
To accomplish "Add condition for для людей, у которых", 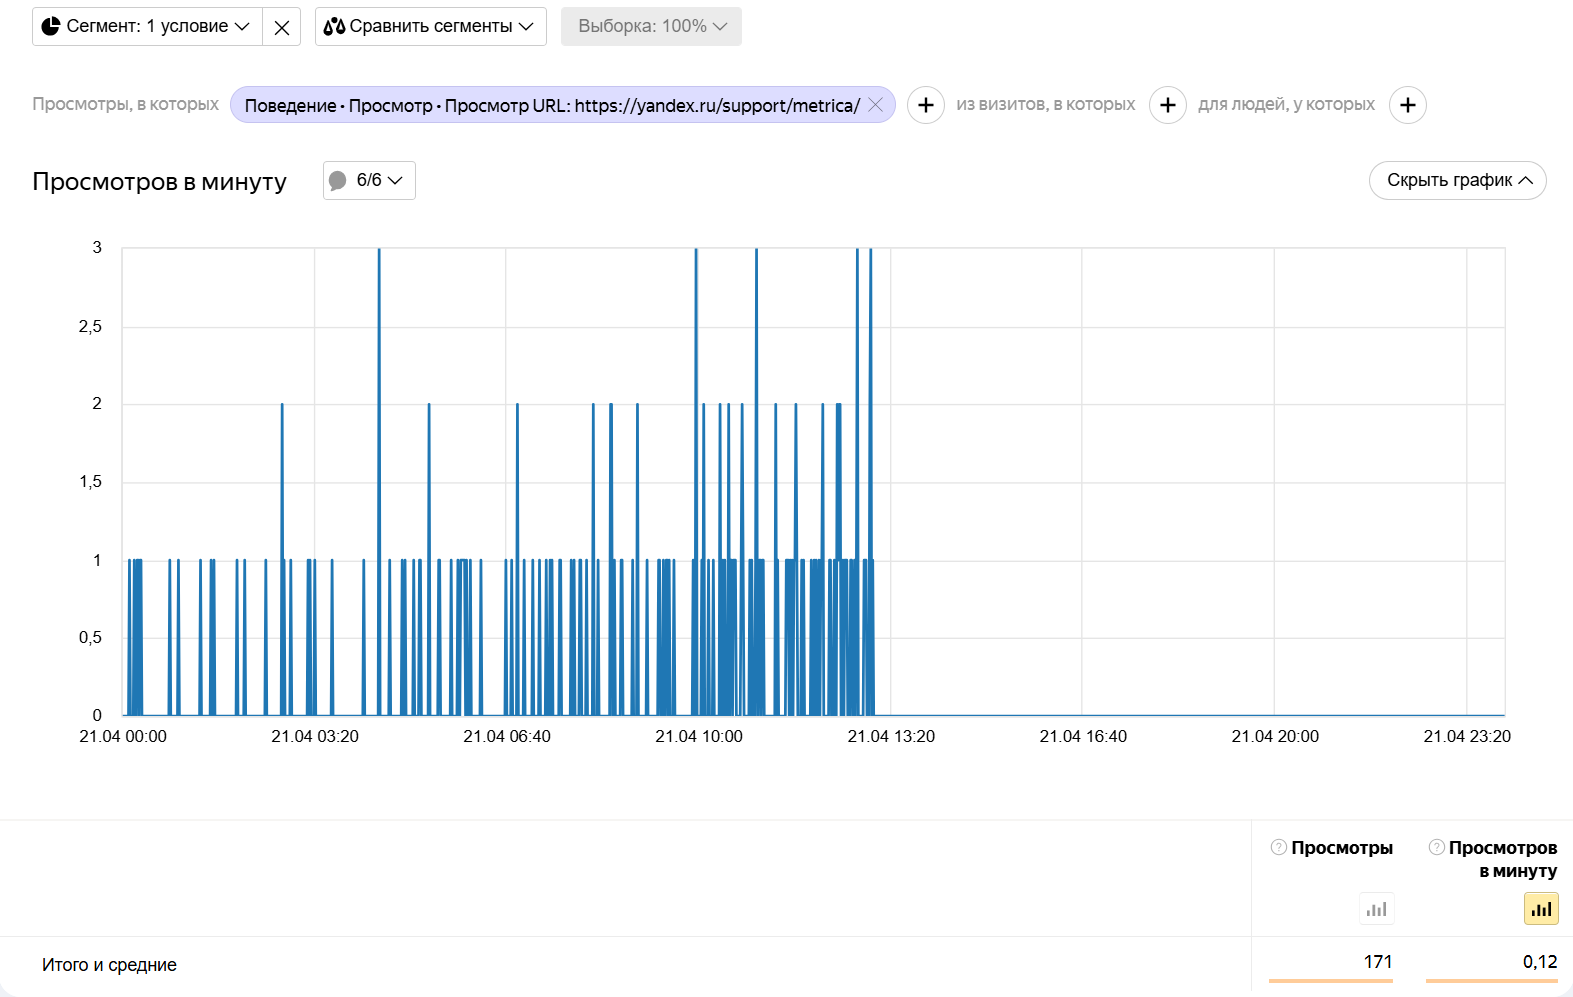I will [1407, 105].
